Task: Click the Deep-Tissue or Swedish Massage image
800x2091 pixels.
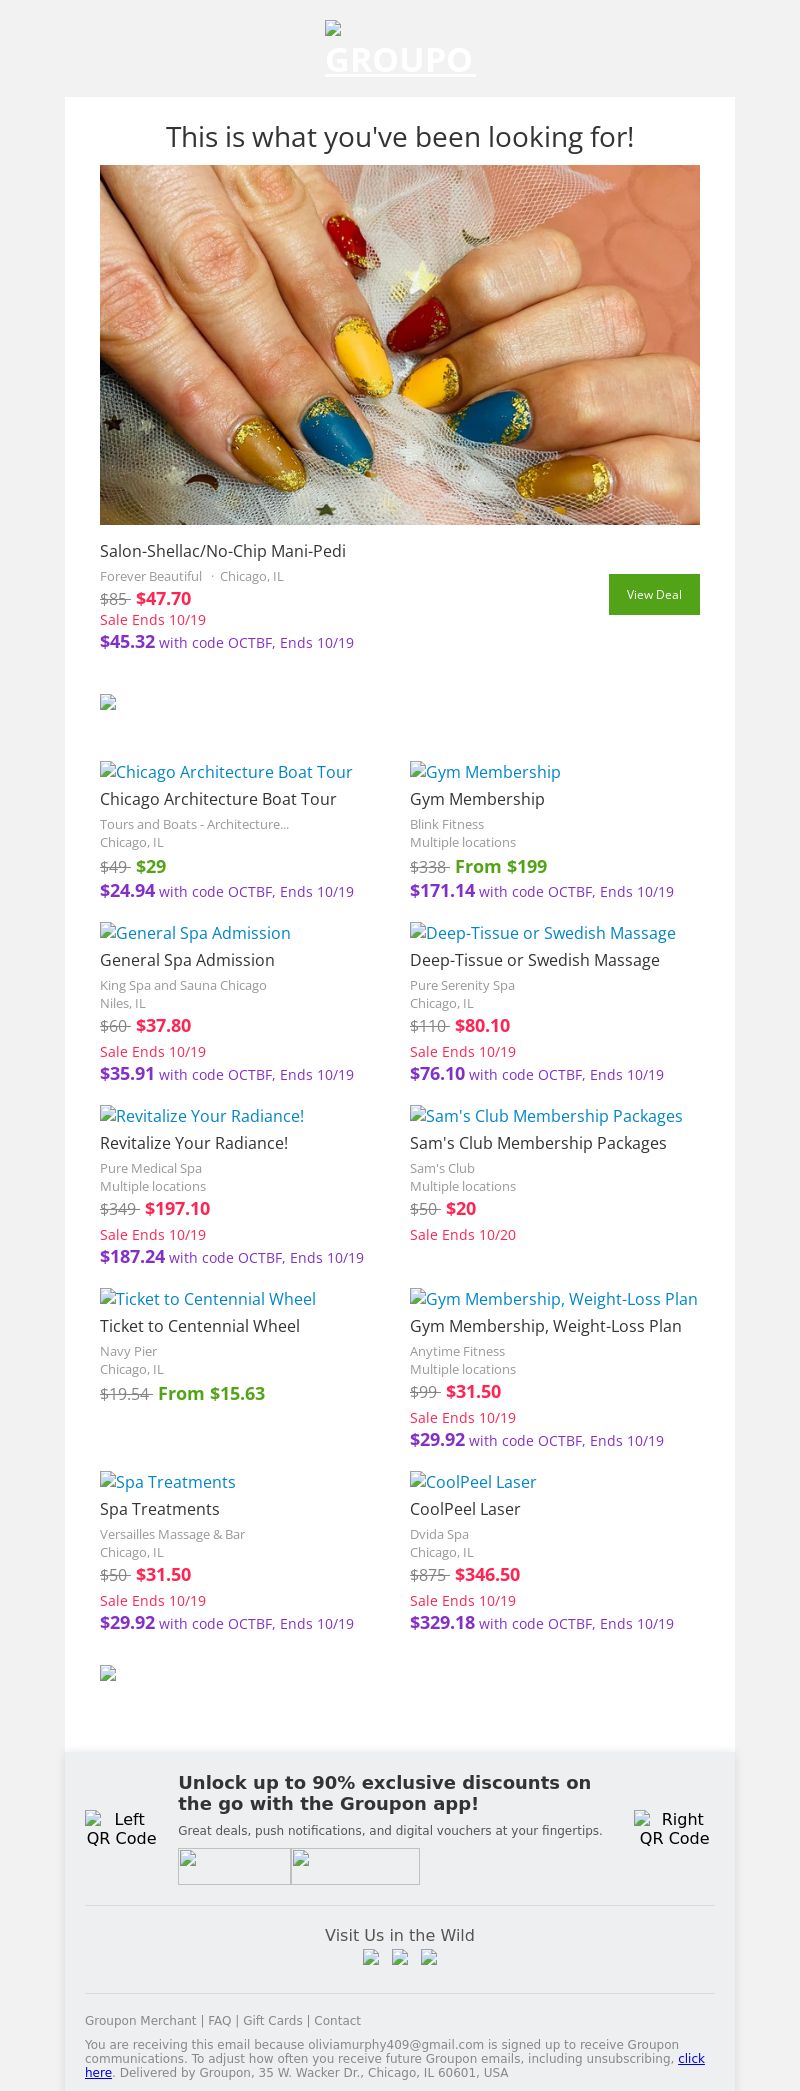Action: click(x=543, y=933)
